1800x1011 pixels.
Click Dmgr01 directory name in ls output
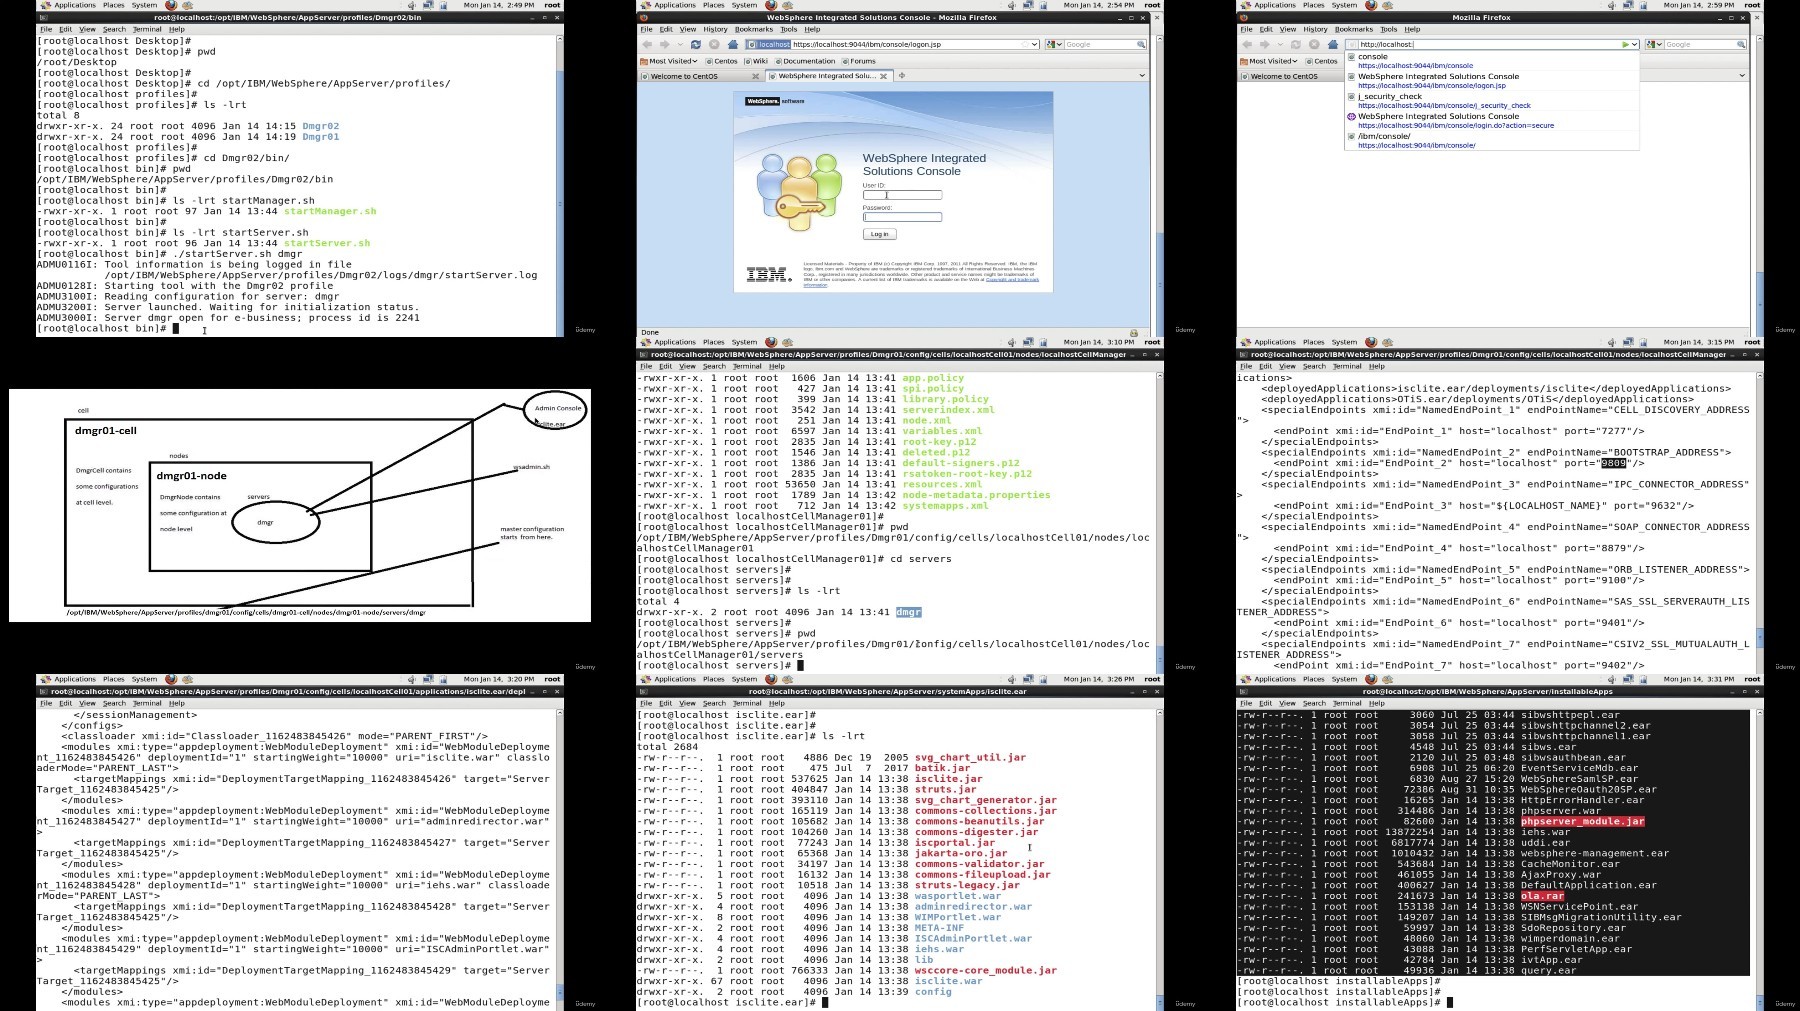click(x=320, y=137)
